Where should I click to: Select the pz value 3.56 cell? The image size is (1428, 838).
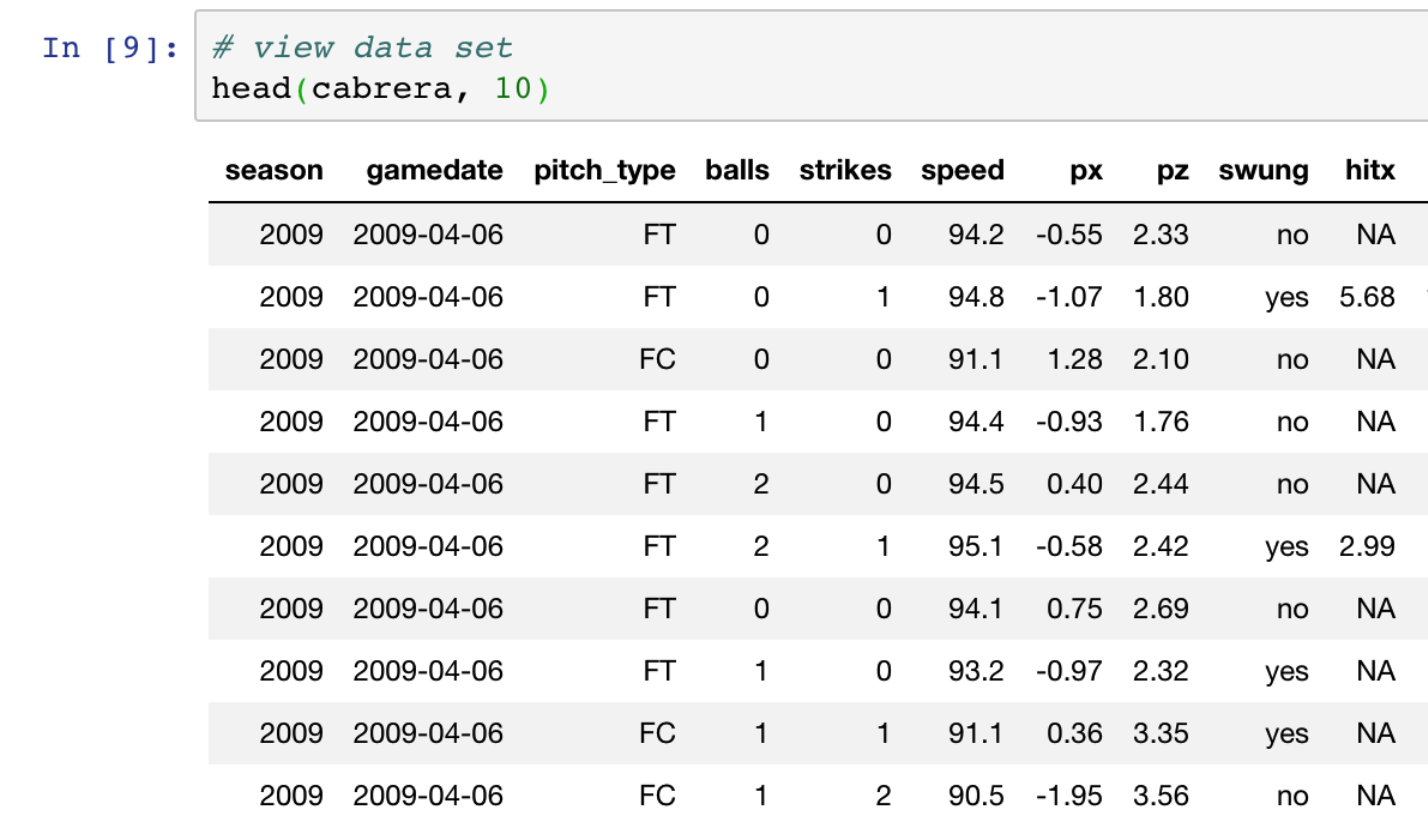point(1161,796)
